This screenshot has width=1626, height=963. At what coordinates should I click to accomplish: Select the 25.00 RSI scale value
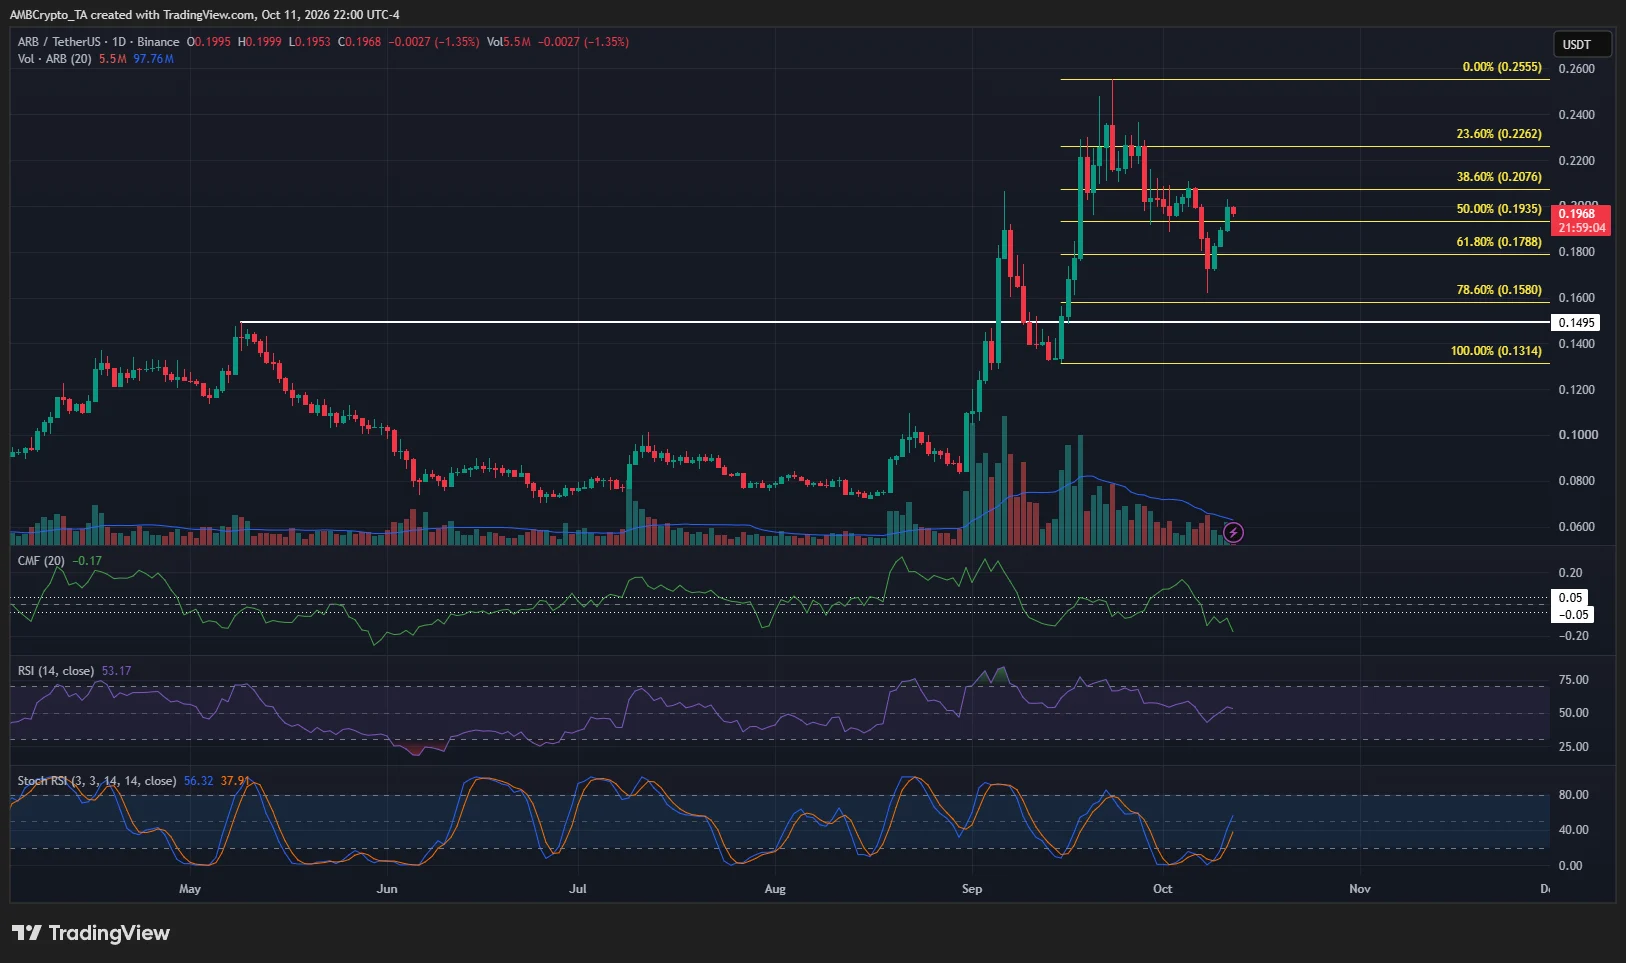tap(1574, 747)
